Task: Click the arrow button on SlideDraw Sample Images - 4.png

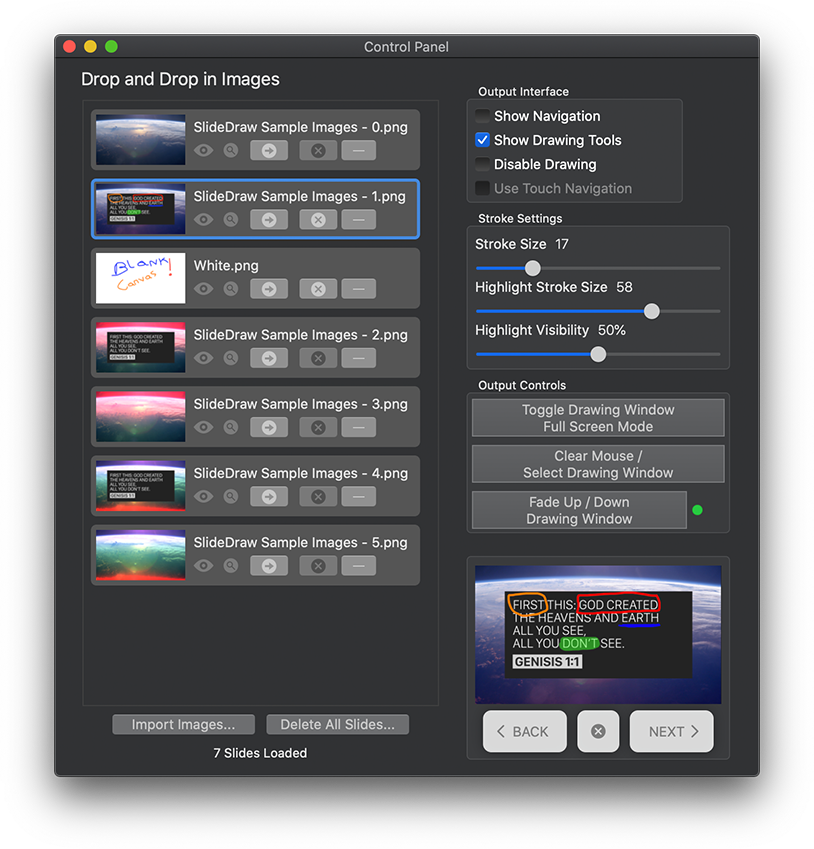Action: (269, 497)
